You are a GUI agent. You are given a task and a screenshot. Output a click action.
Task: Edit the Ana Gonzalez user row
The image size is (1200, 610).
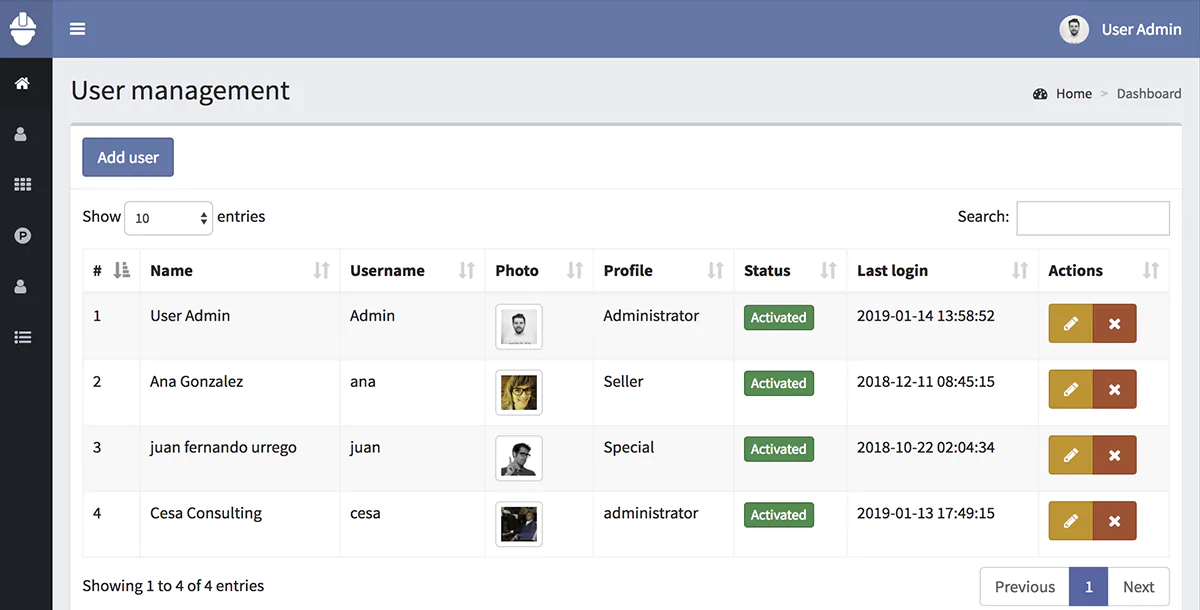pyautogui.click(x=1070, y=390)
